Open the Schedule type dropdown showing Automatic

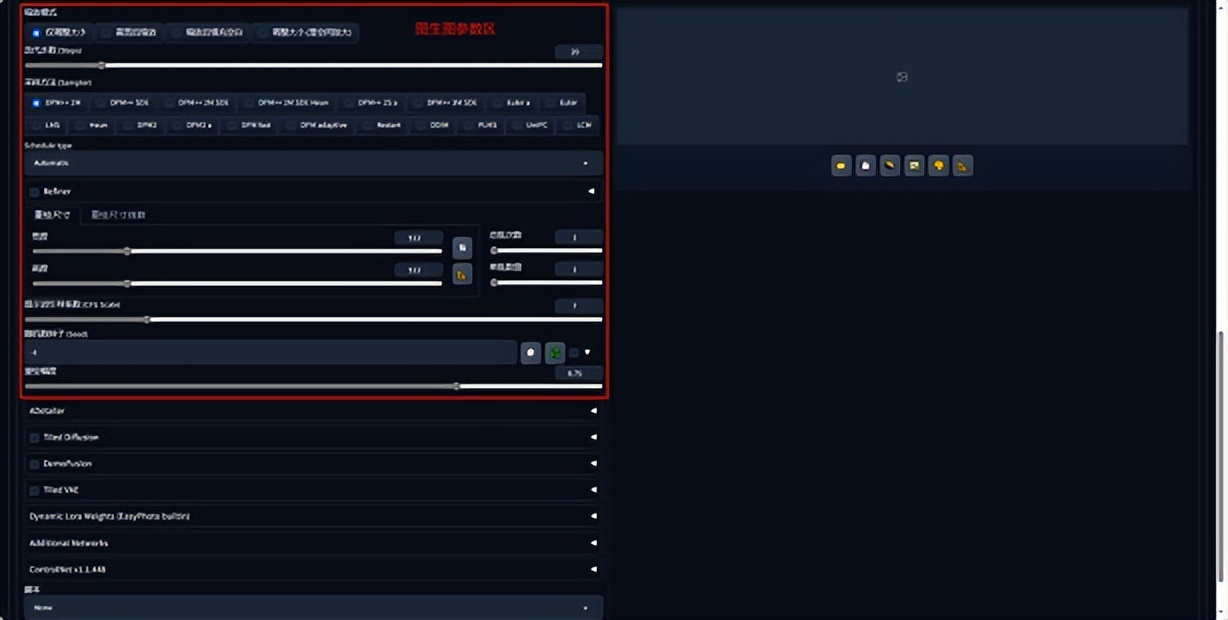pos(313,162)
